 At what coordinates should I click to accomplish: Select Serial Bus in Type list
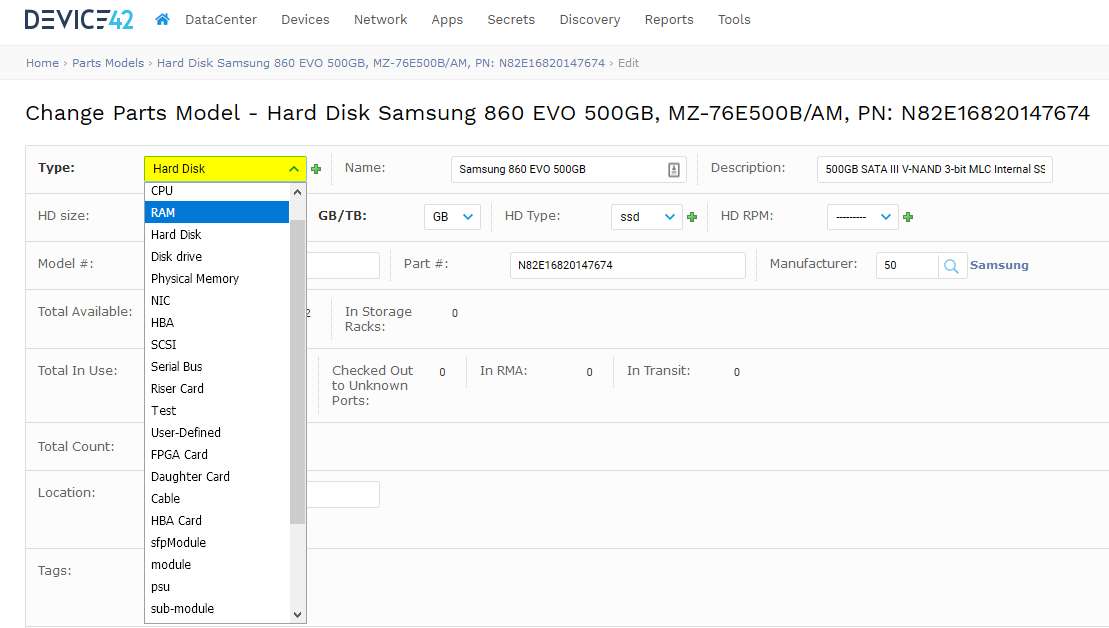(x=217, y=366)
